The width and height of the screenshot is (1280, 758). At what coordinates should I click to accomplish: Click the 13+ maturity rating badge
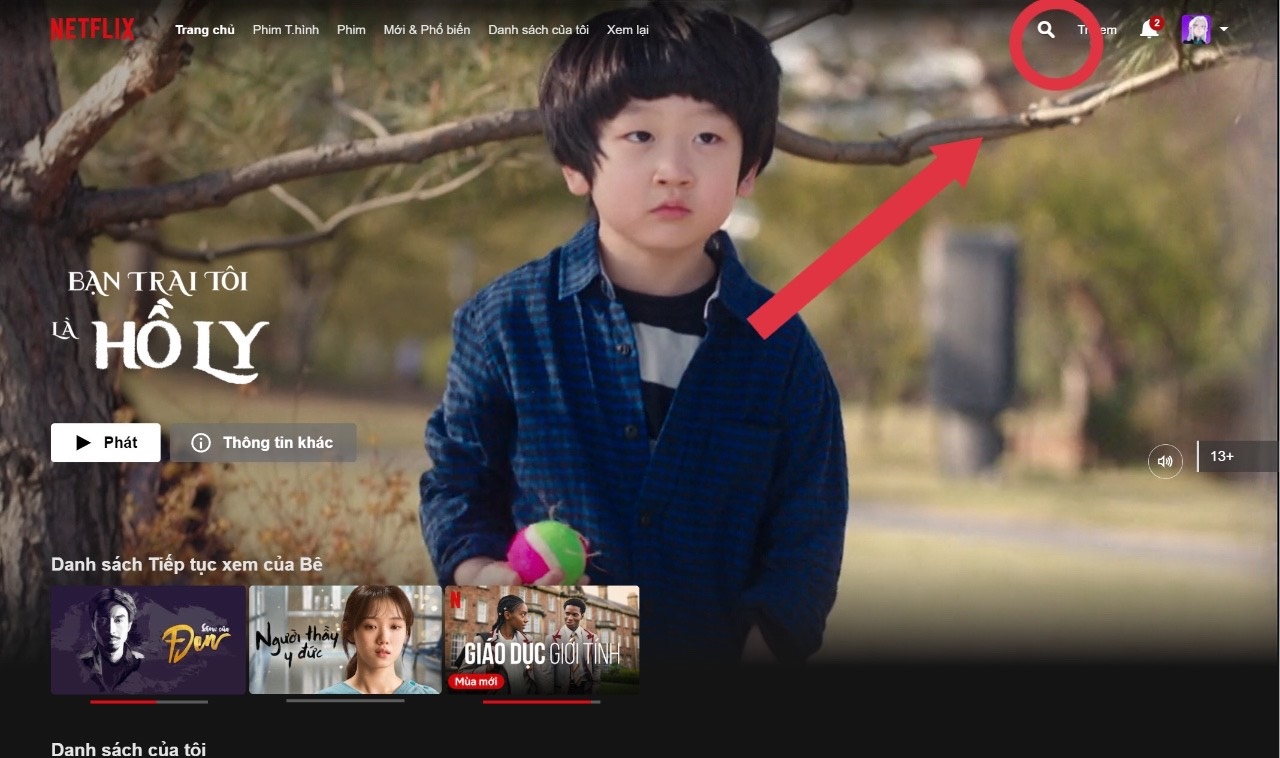coord(1238,456)
